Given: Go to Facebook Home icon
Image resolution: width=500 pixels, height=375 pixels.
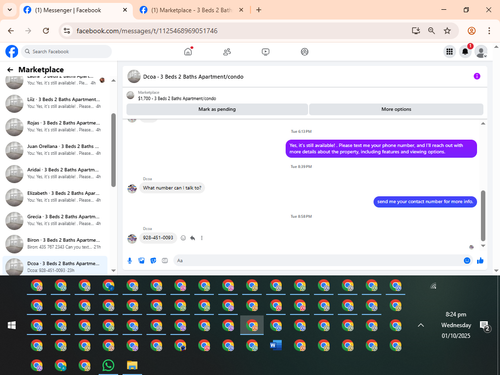Looking at the screenshot, I should (x=188, y=52).
